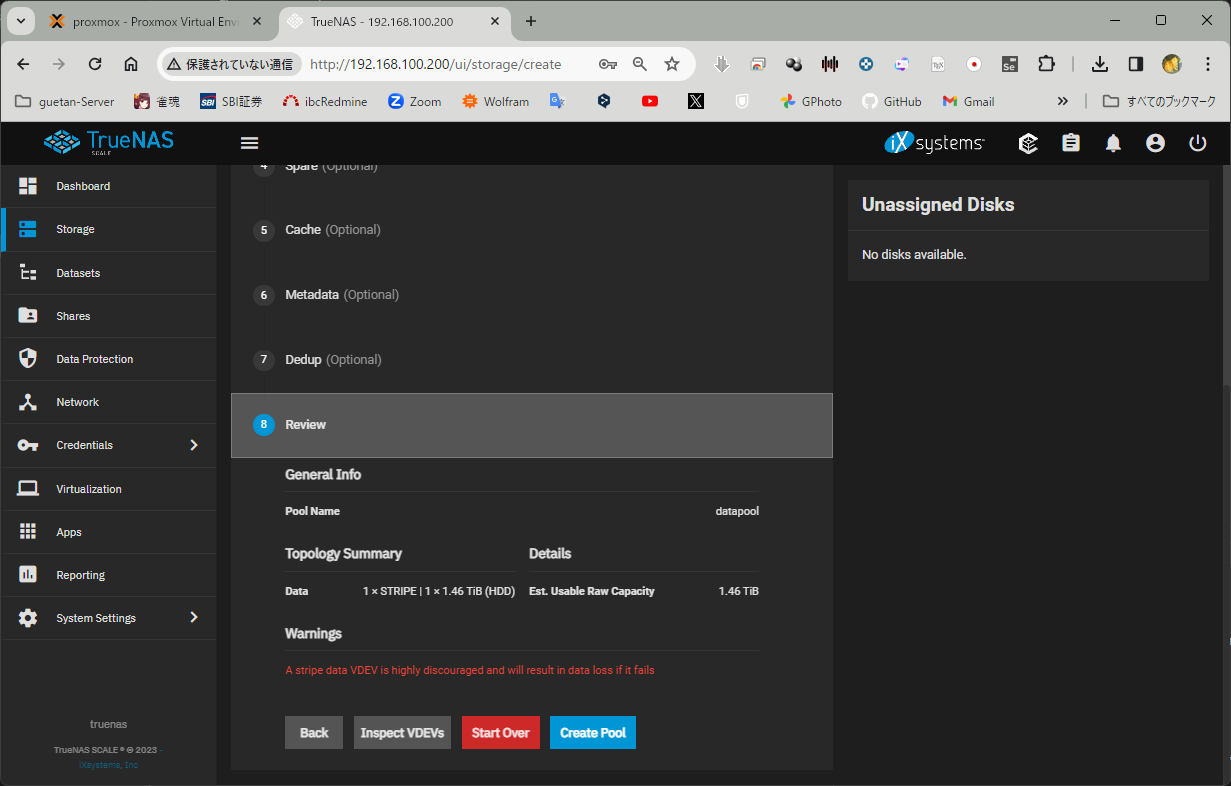Toggle the hamburger sidebar menu
1231x786 pixels.
click(250, 143)
